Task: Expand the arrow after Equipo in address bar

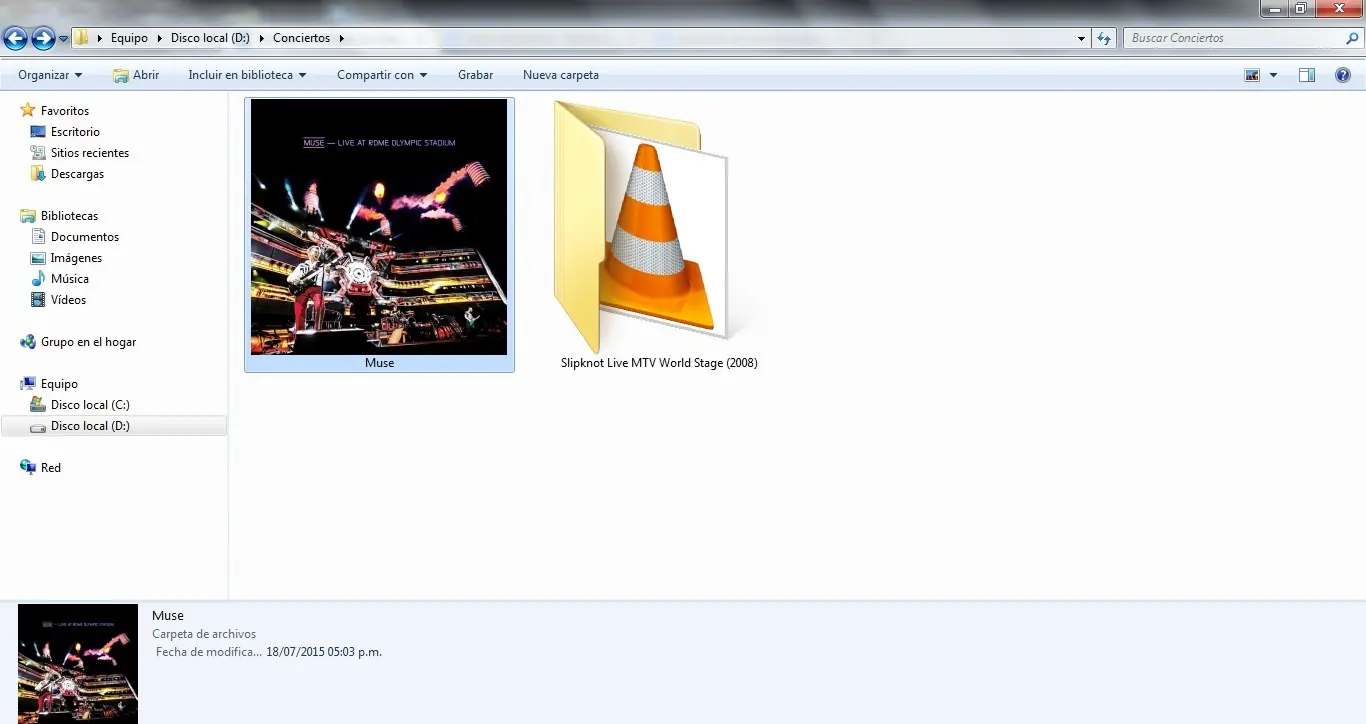Action: 159,38
